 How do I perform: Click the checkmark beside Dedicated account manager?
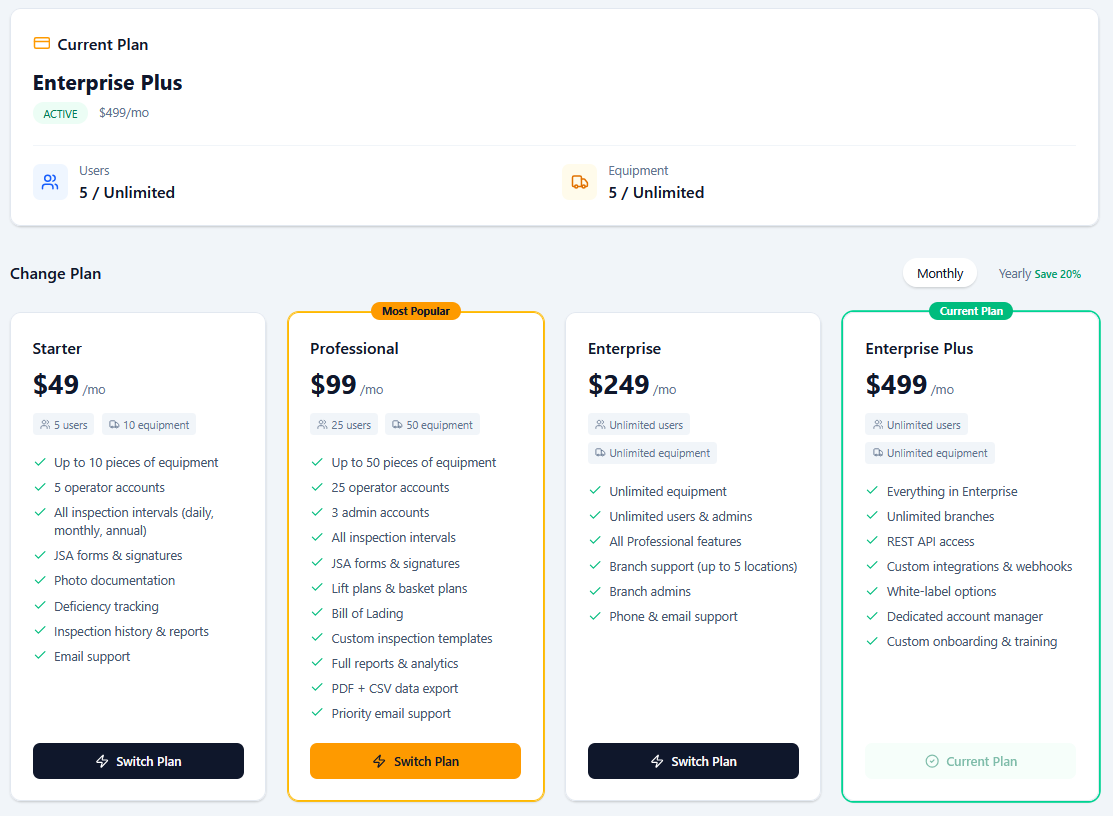[874, 616]
